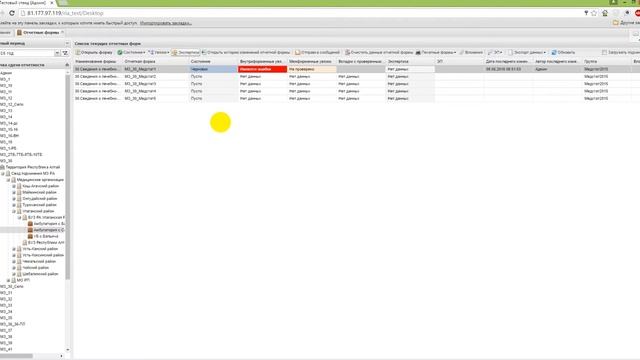Click the vertical scrollbar of left tree

click(x=68, y=176)
